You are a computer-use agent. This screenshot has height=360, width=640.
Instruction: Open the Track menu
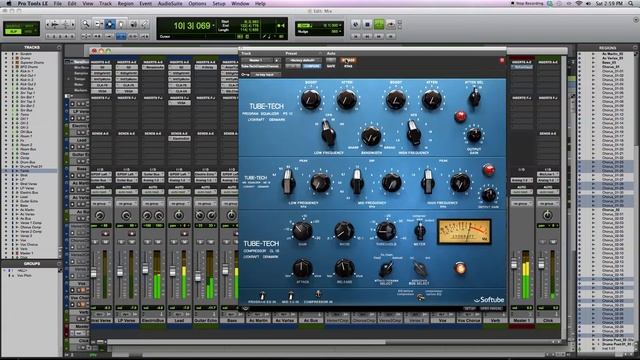[105, 3]
